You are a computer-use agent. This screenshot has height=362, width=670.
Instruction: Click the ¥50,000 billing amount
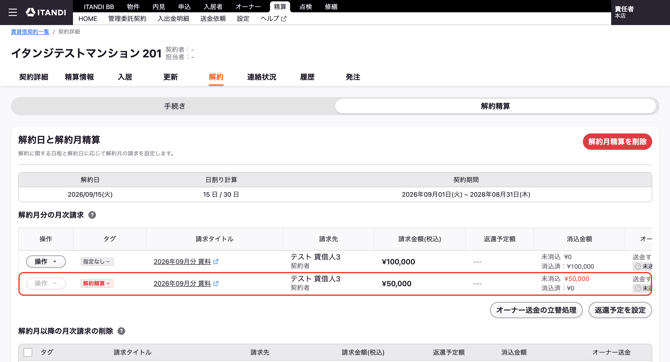pos(397,283)
